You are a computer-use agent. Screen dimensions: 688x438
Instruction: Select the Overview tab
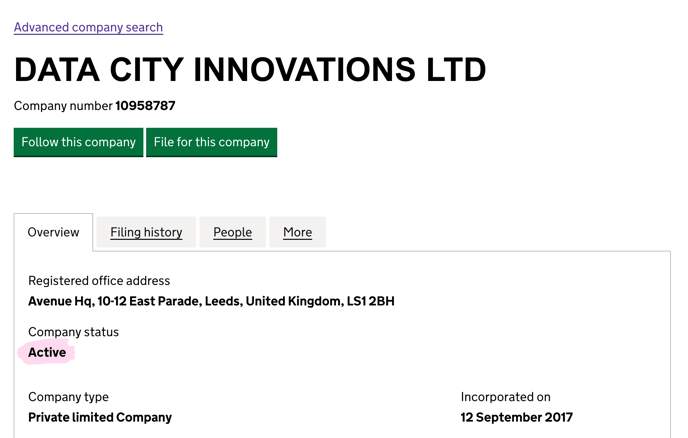click(54, 232)
